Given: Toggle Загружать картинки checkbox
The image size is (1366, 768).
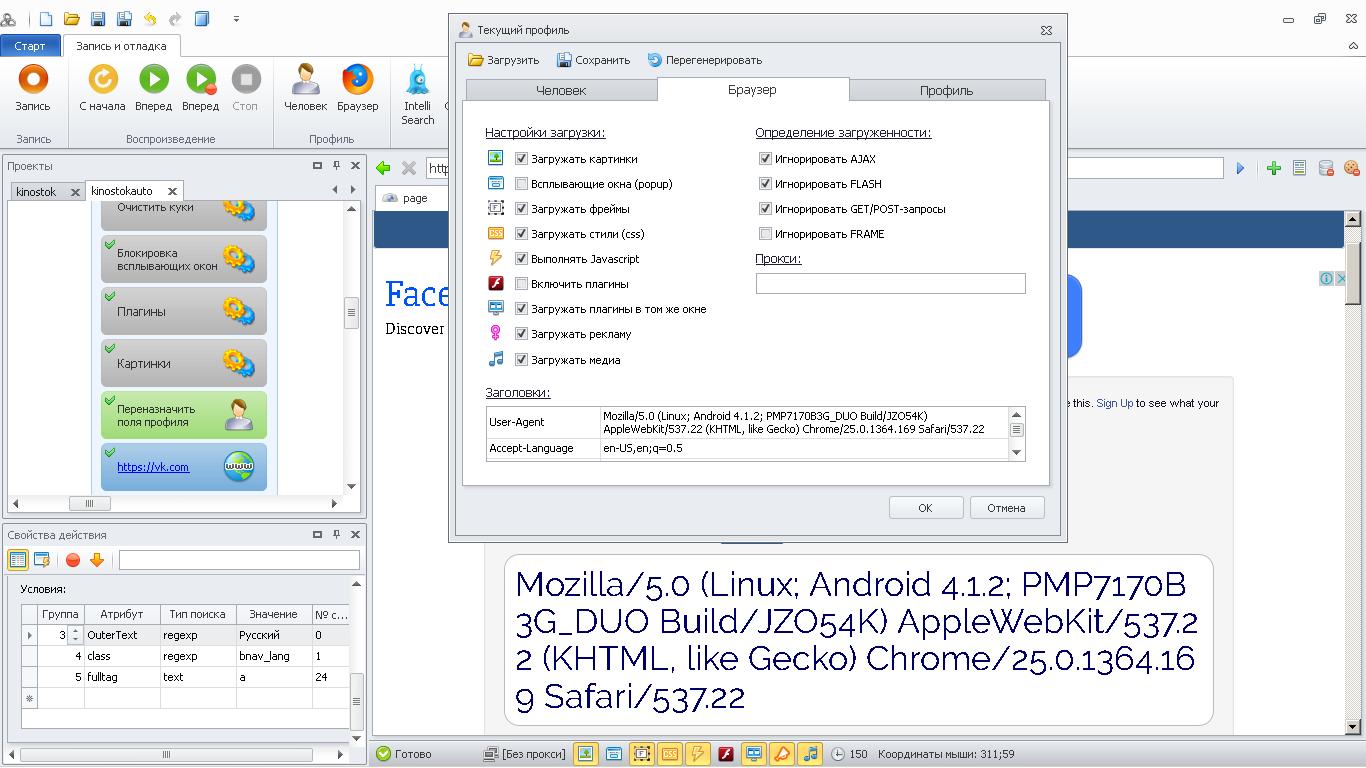Looking at the screenshot, I should tap(521, 159).
